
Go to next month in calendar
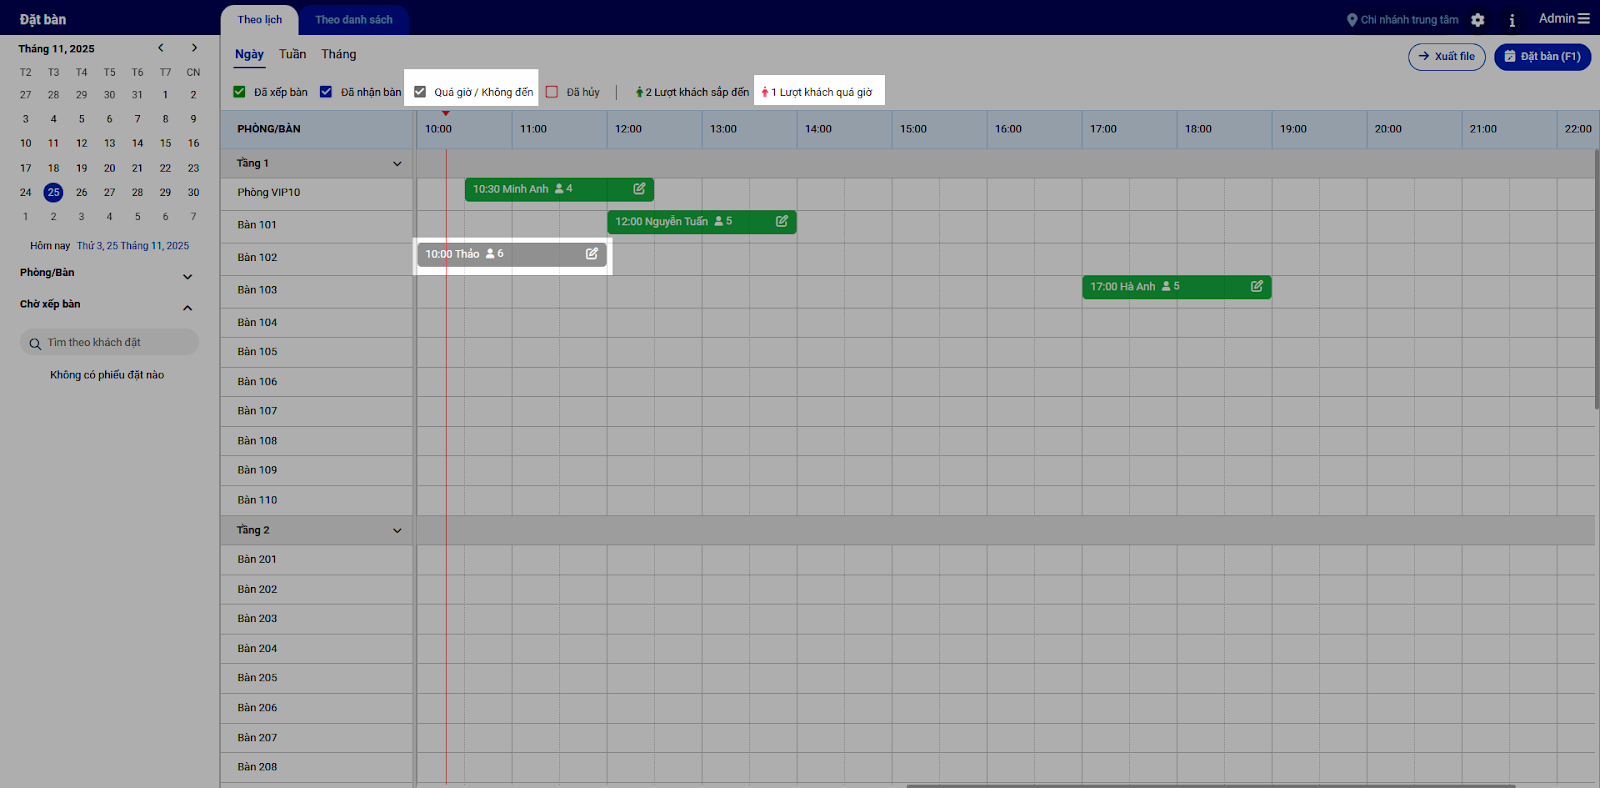(x=194, y=48)
